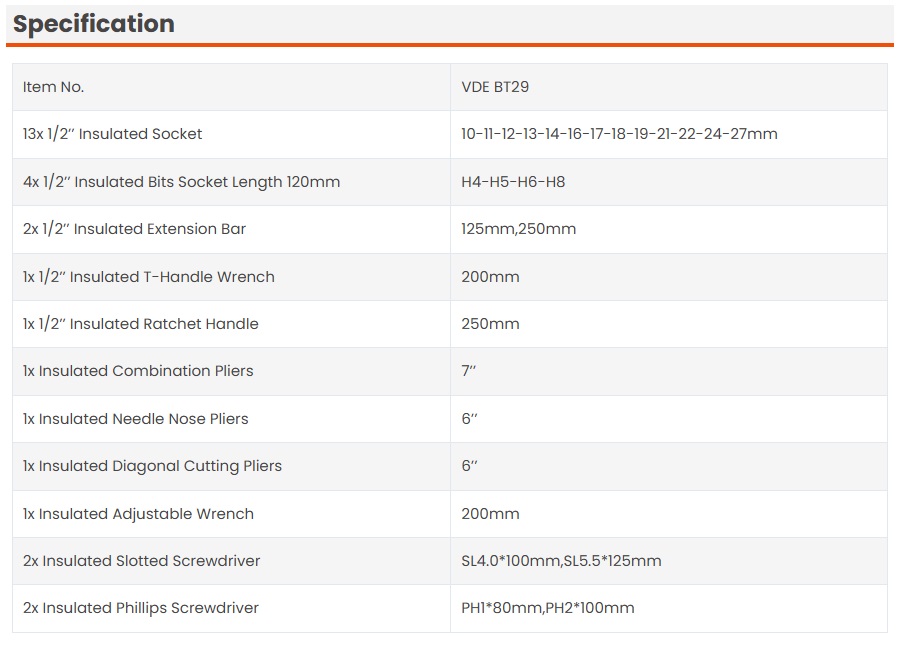Select the 7″ combination pliers value
The height and width of the screenshot is (646, 908).
coord(469,371)
